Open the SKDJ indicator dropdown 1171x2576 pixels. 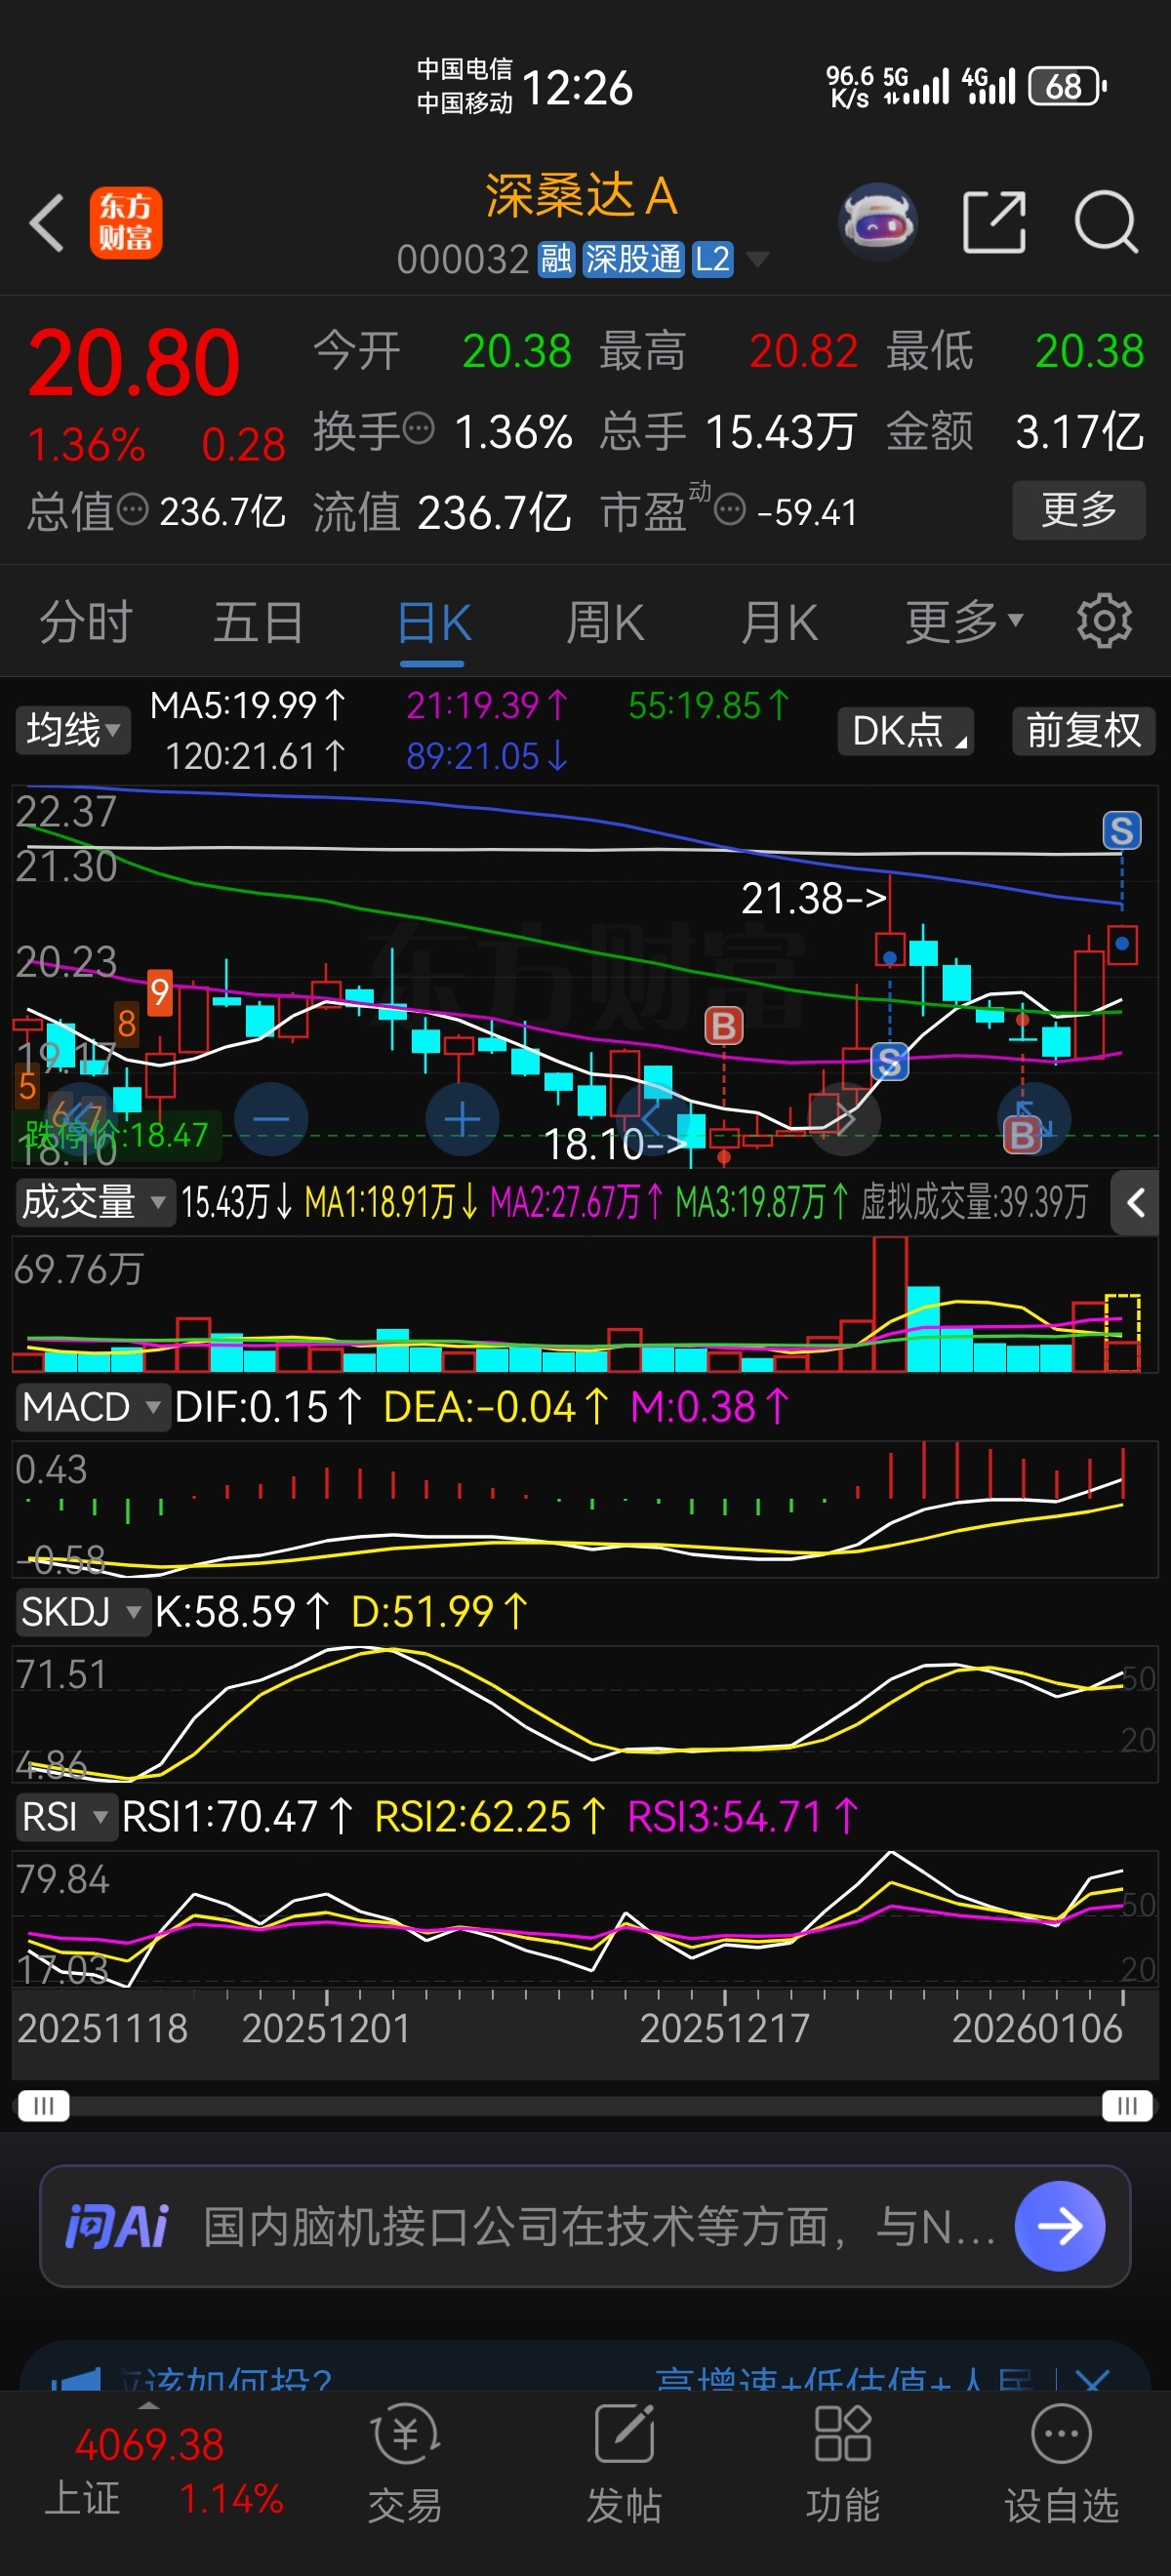[x=82, y=1612]
